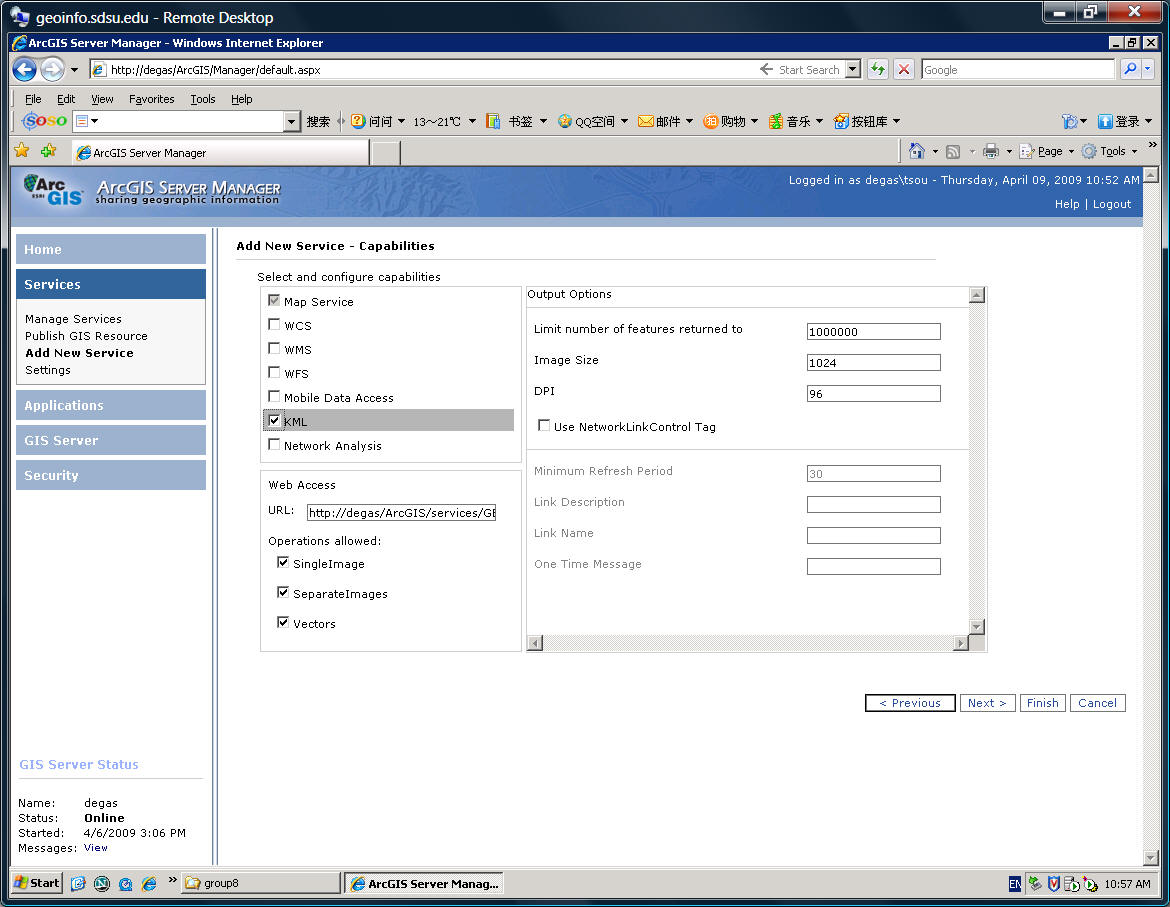Image resolution: width=1170 pixels, height=907 pixels.
Task: Enable the WFS capability checkbox
Action: click(x=274, y=372)
